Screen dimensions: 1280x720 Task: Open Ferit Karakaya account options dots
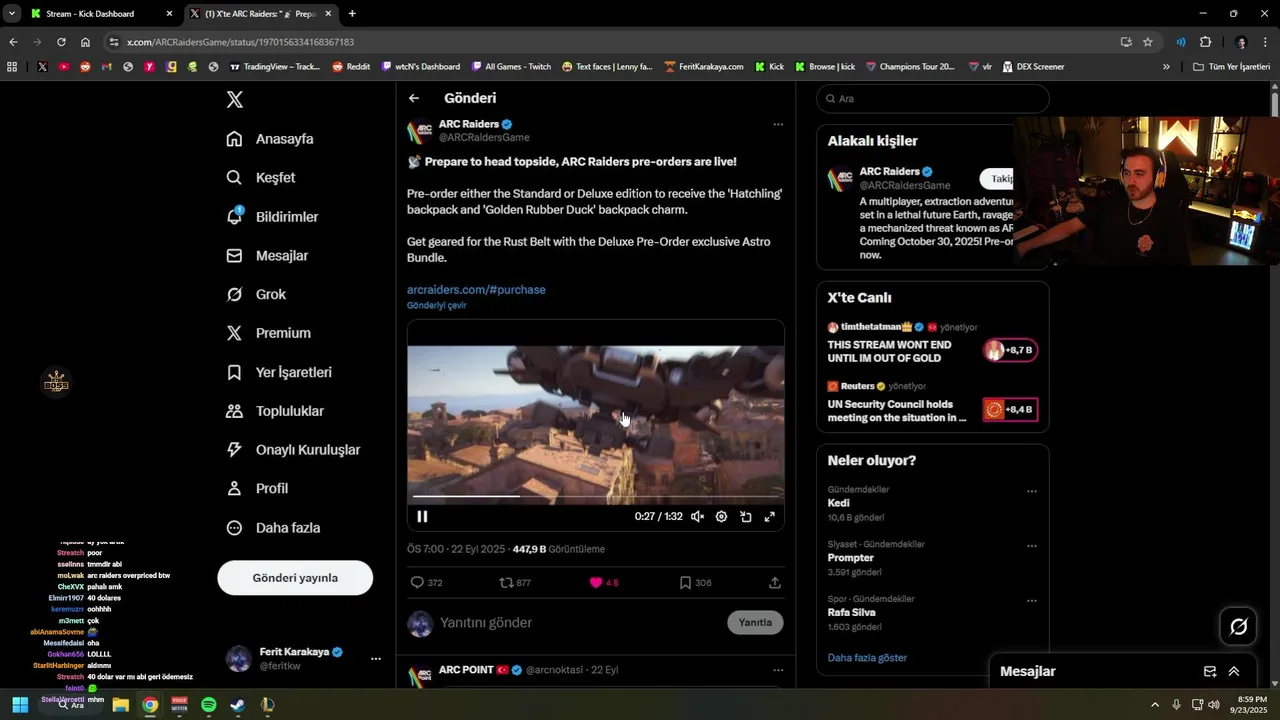[x=376, y=659]
